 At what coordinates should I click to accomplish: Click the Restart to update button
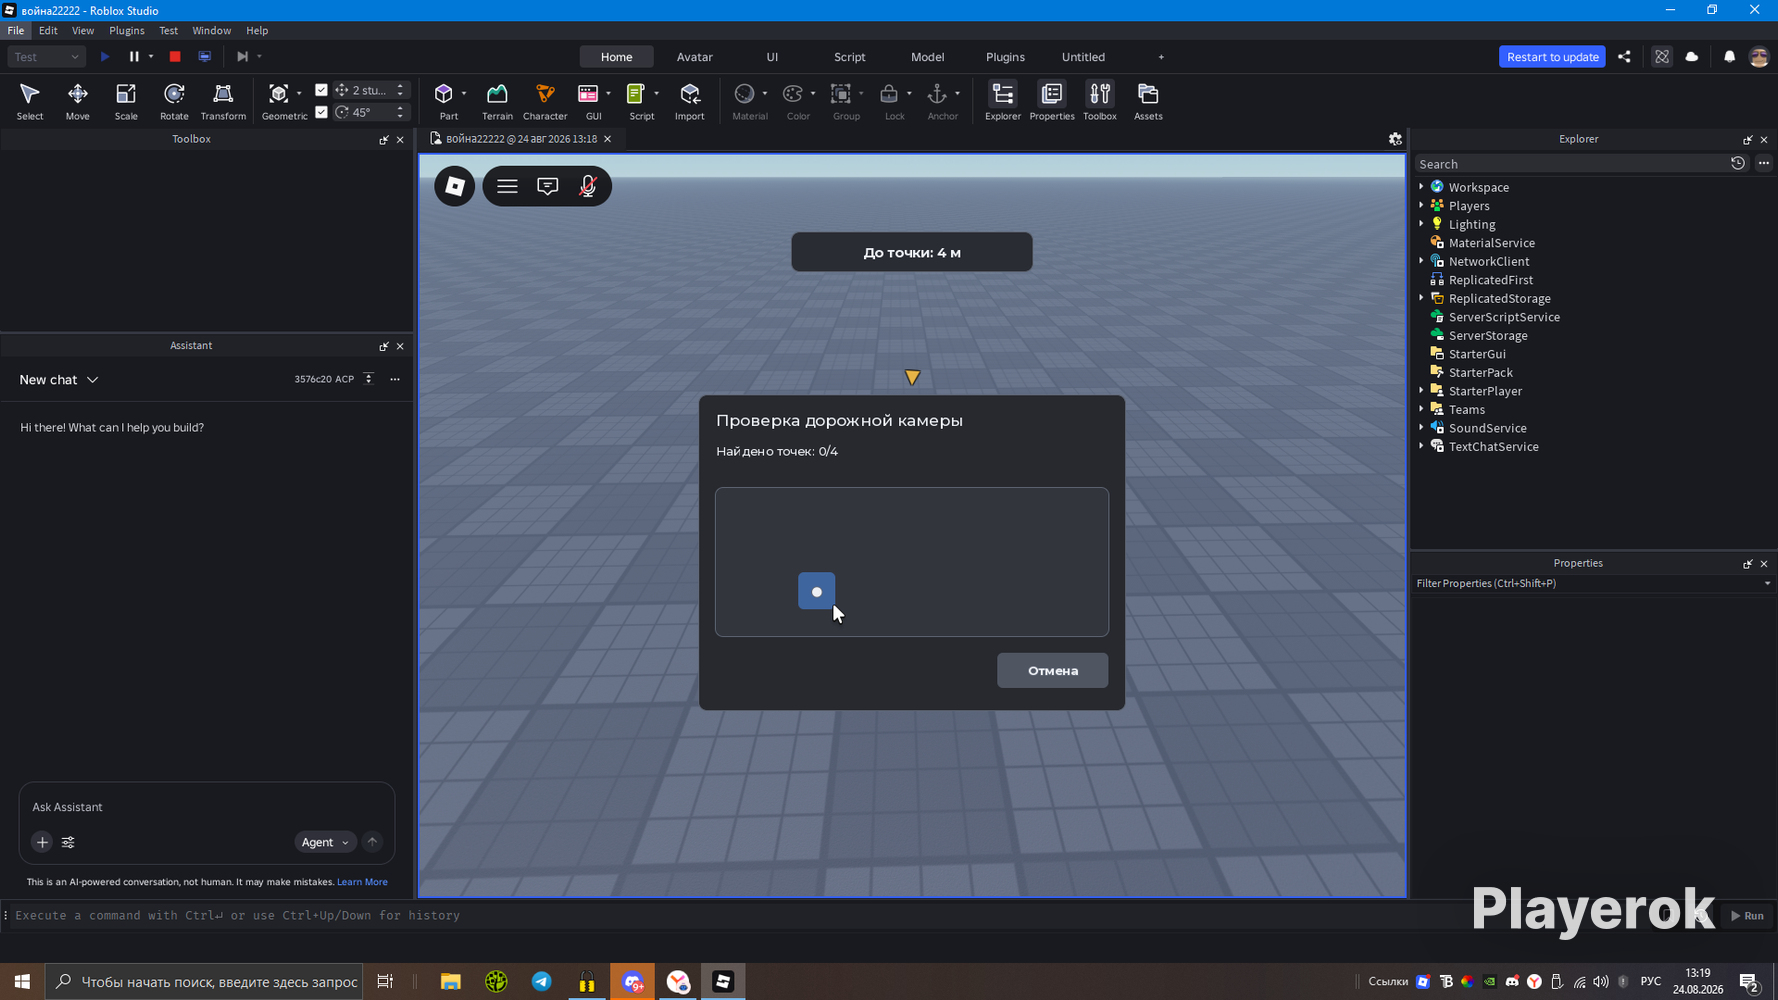pos(1552,57)
